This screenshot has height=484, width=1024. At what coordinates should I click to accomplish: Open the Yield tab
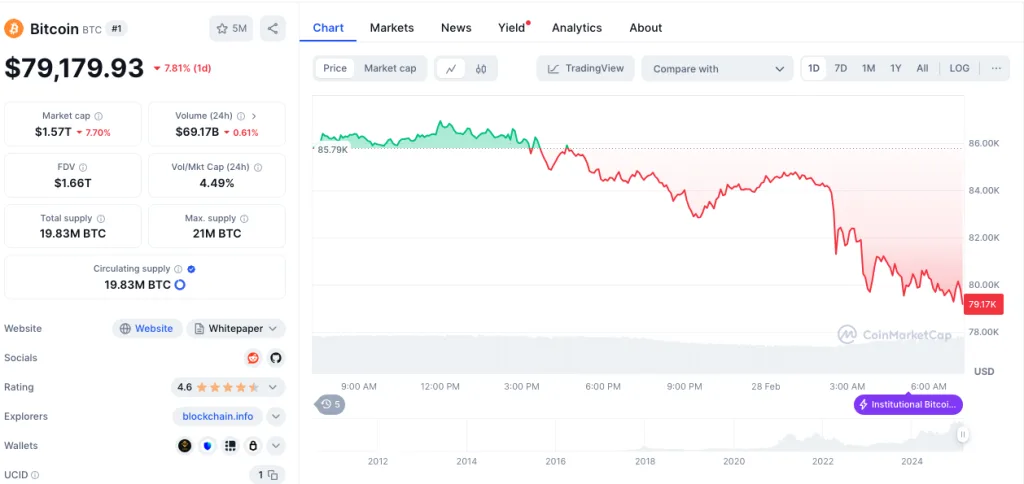[x=512, y=28]
